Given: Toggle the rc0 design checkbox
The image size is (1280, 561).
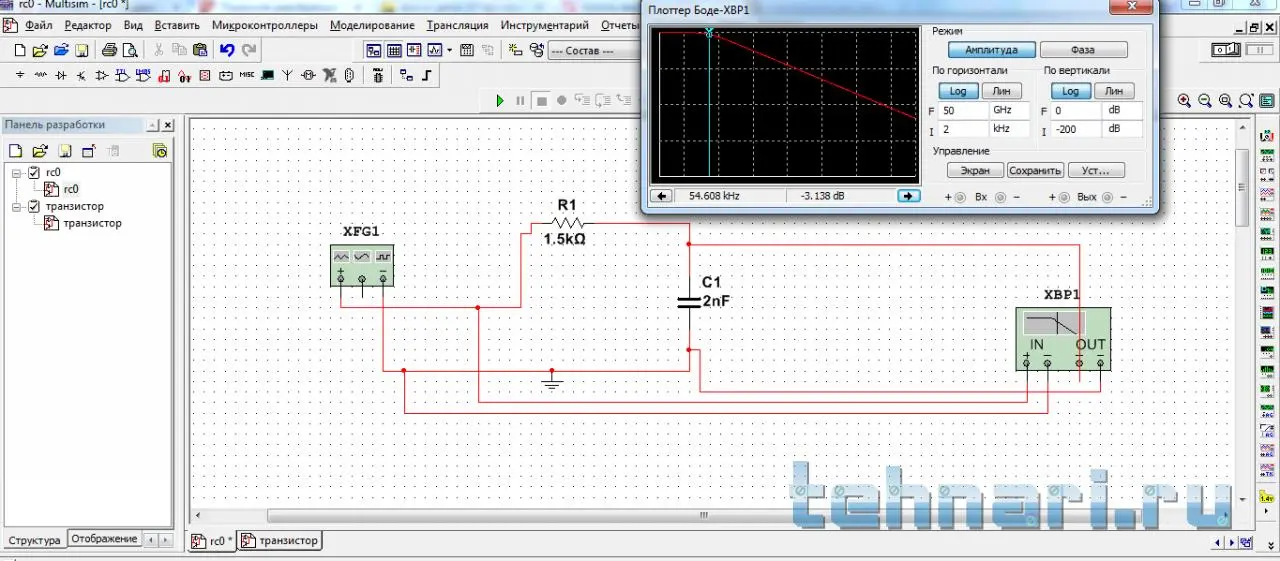Looking at the screenshot, I should point(35,172).
